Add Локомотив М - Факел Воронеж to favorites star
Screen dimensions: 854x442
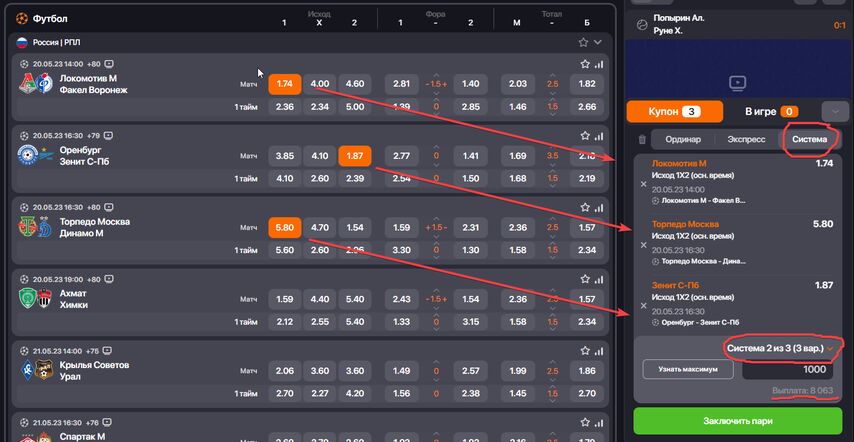click(585, 64)
